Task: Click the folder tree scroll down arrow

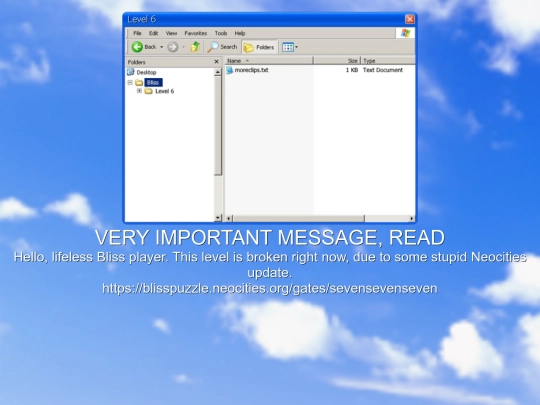Action: [x=218, y=218]
